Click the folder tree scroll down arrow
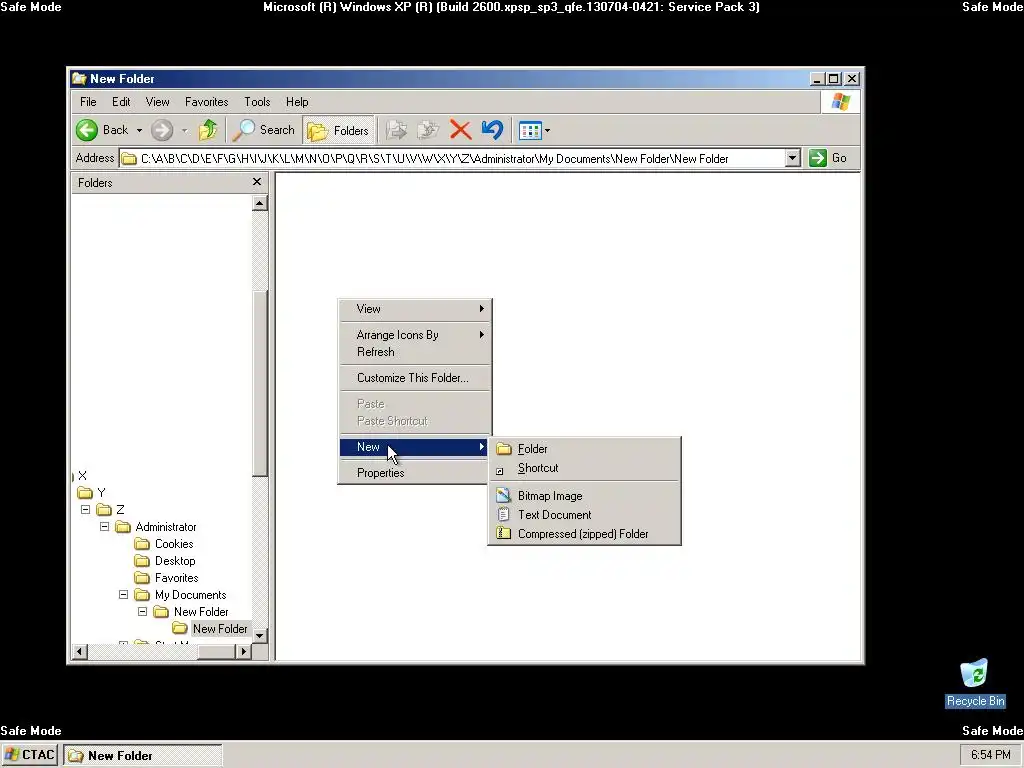Screen dimensions: 1024x768 (260, 635)
